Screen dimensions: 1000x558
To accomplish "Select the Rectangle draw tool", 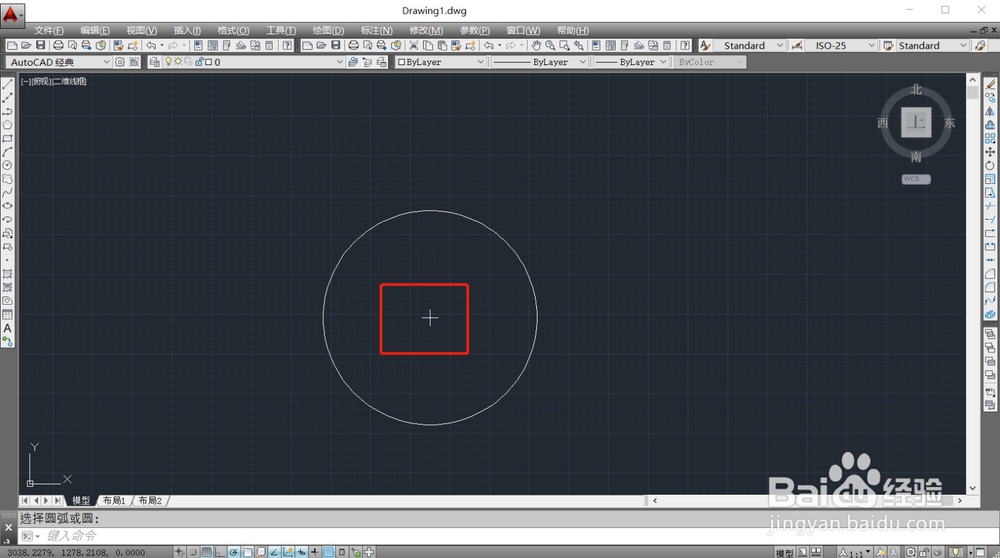I will tap(8, 138).
